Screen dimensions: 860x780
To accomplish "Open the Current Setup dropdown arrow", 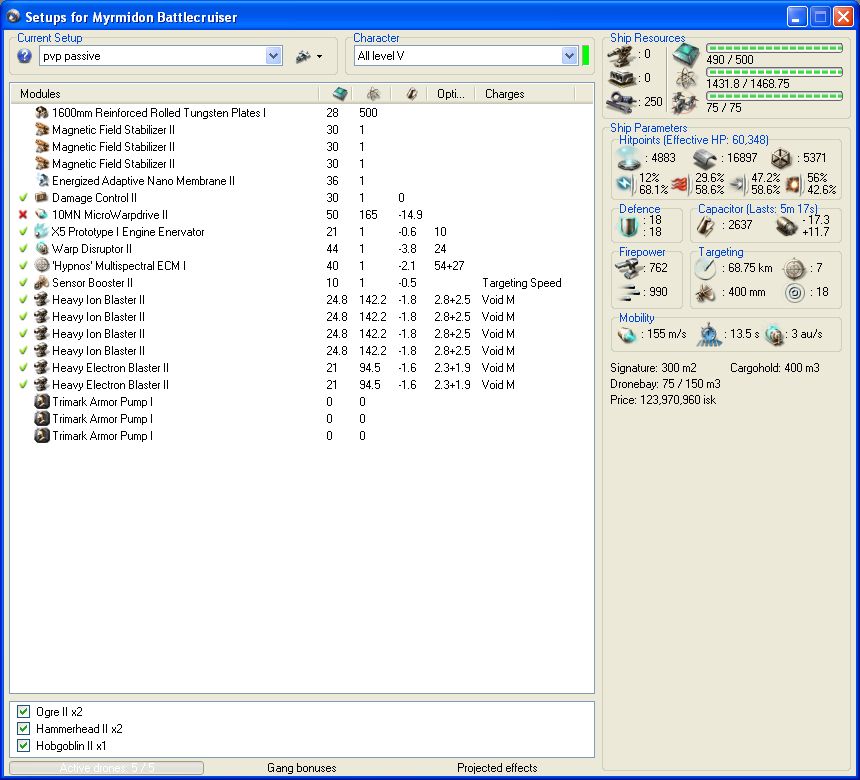I will 273,56.
